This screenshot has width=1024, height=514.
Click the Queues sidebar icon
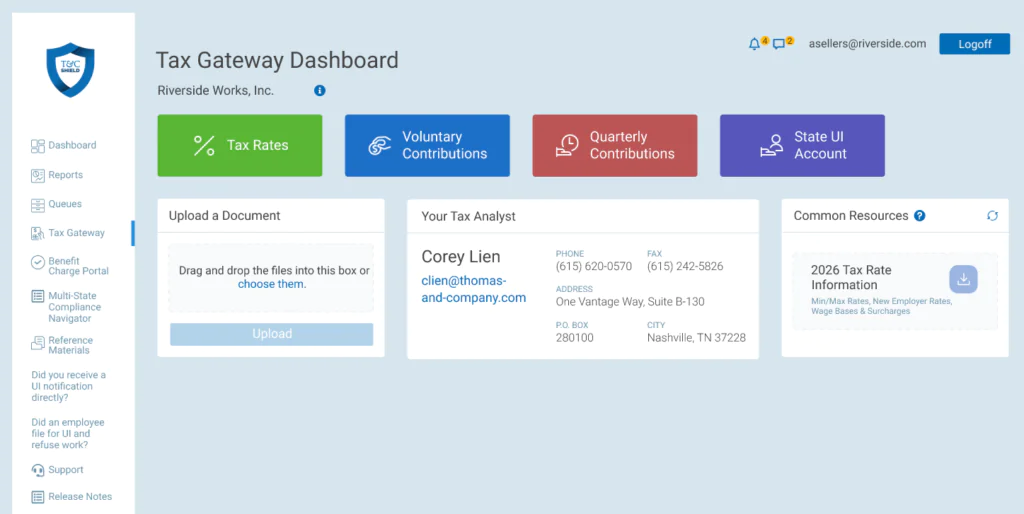click(x=38, y=204)
